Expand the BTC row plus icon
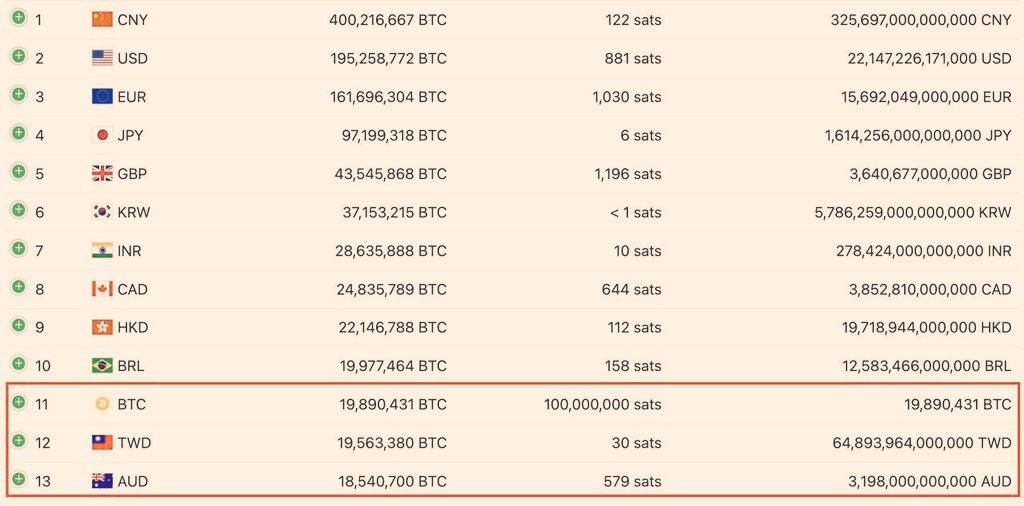 tap(19, 402)
